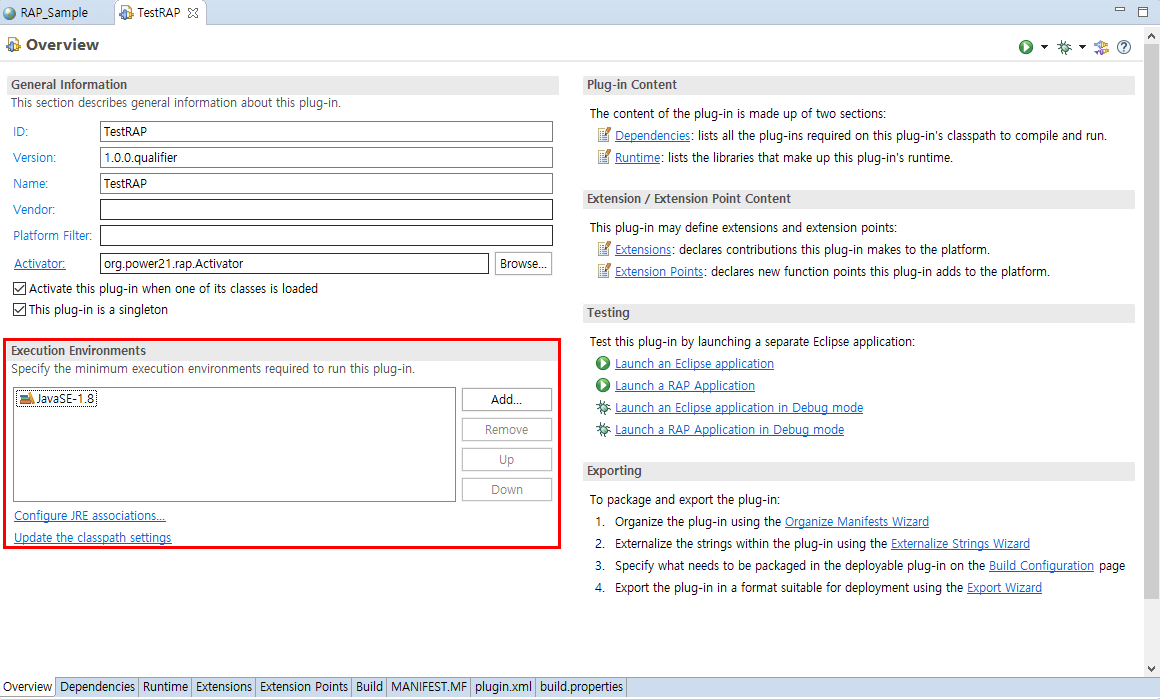
Task: Open the plugin.xml tab
Action: 503,687
